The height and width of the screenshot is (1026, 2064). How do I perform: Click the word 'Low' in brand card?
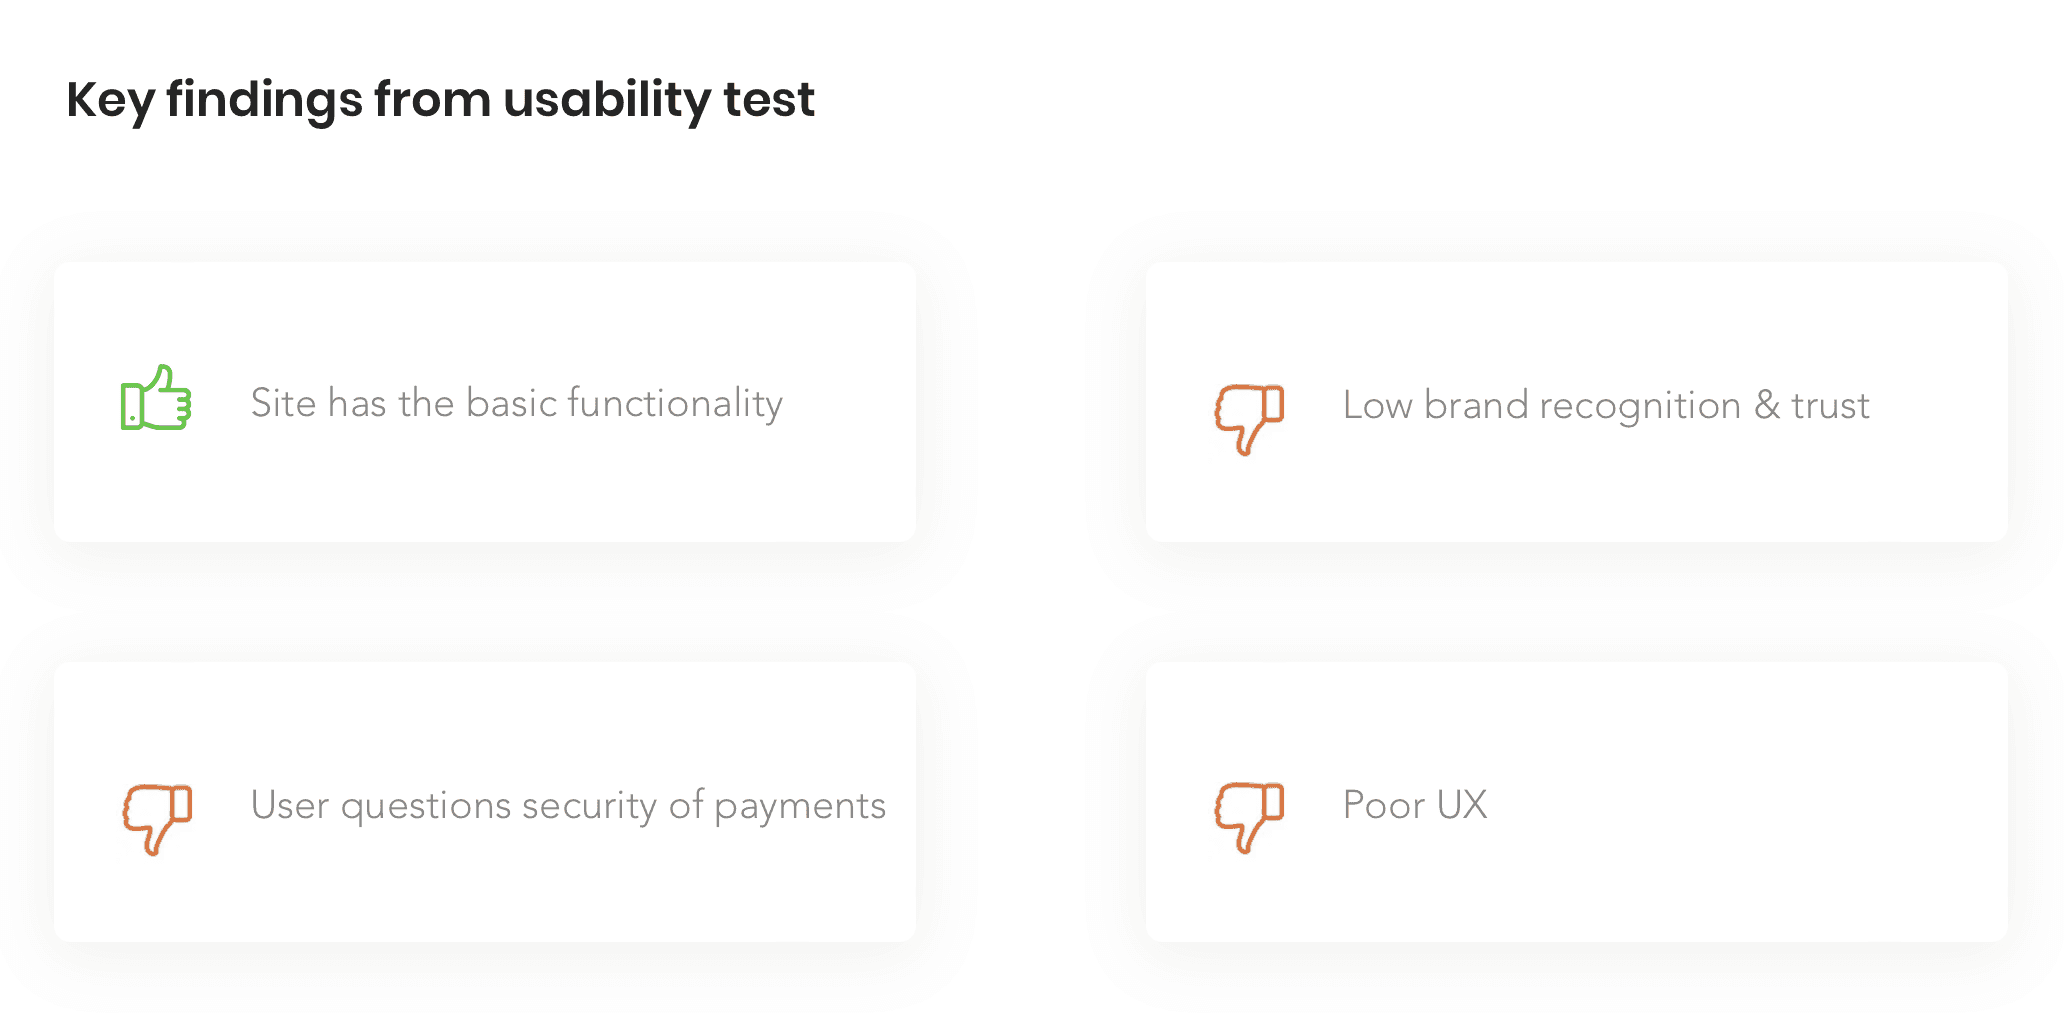pyautogui.click(x=1378, y=406)
